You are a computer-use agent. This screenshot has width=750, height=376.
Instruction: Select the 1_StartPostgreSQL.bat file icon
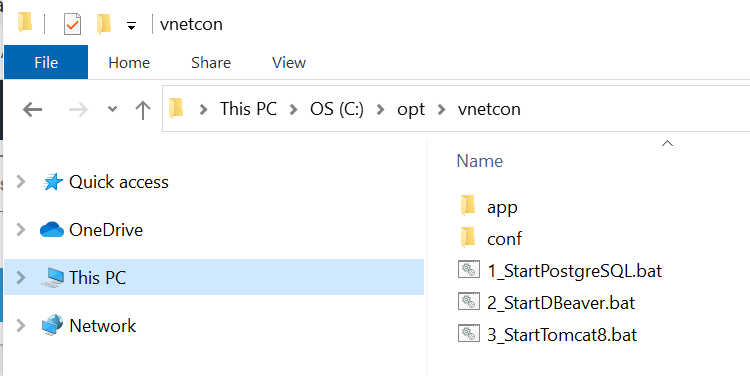tap(468, 270)
